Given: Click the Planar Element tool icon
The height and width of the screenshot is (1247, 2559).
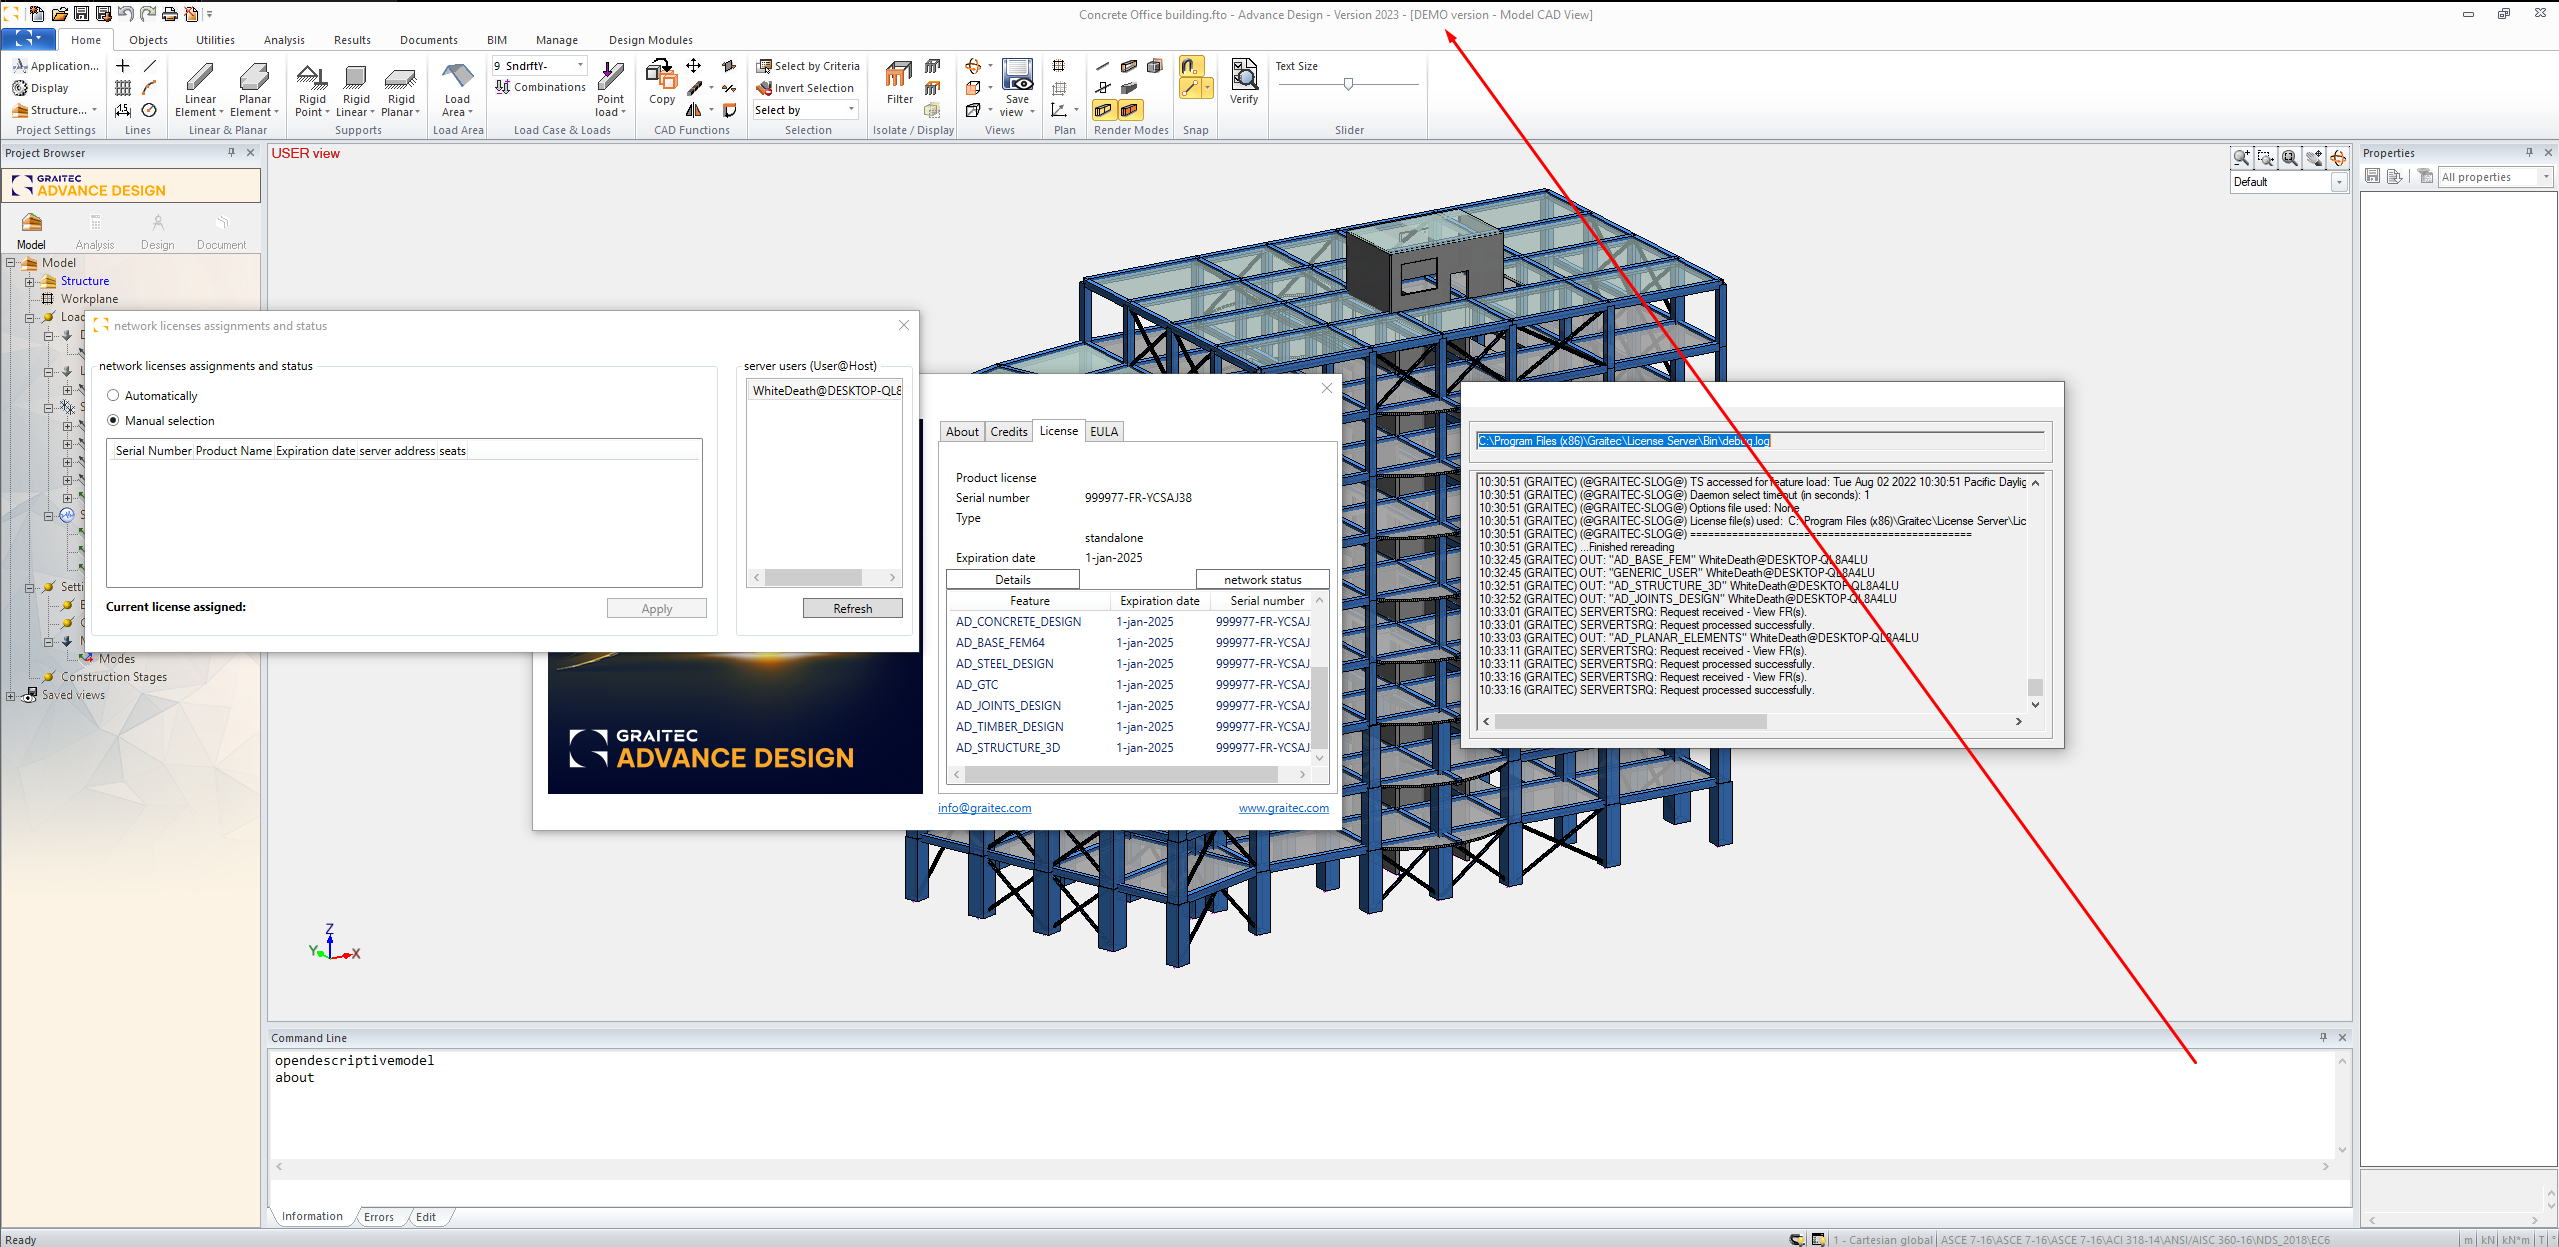Looking at the screenshot, I should (x=254, y=77).
